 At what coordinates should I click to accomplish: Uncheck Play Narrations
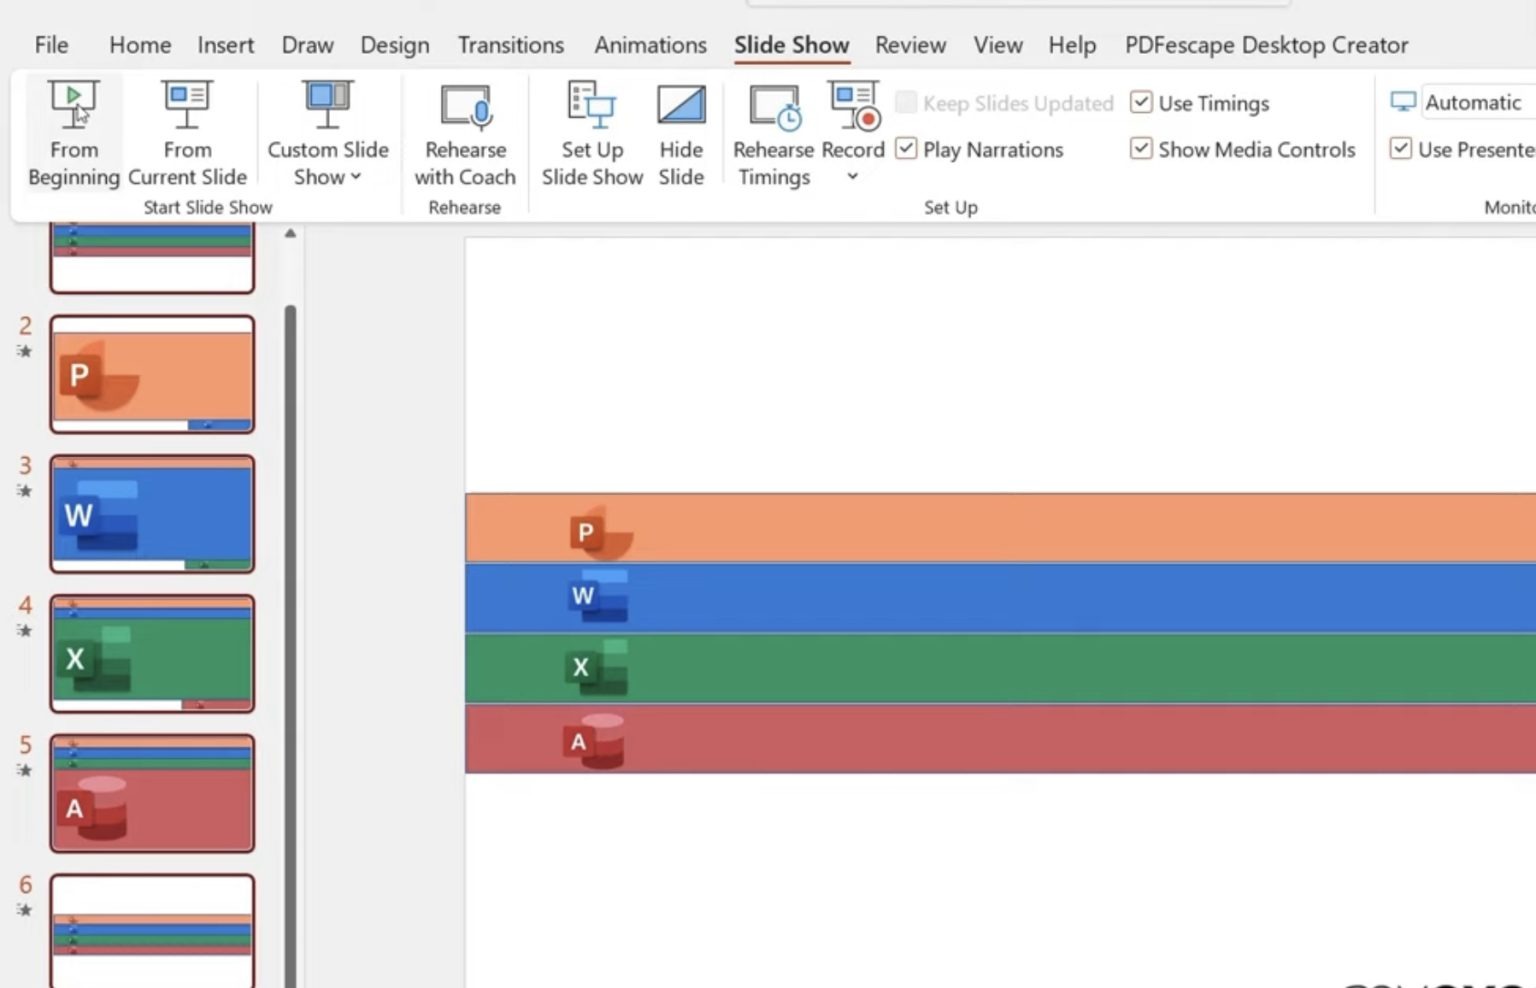tap(906, 148)
